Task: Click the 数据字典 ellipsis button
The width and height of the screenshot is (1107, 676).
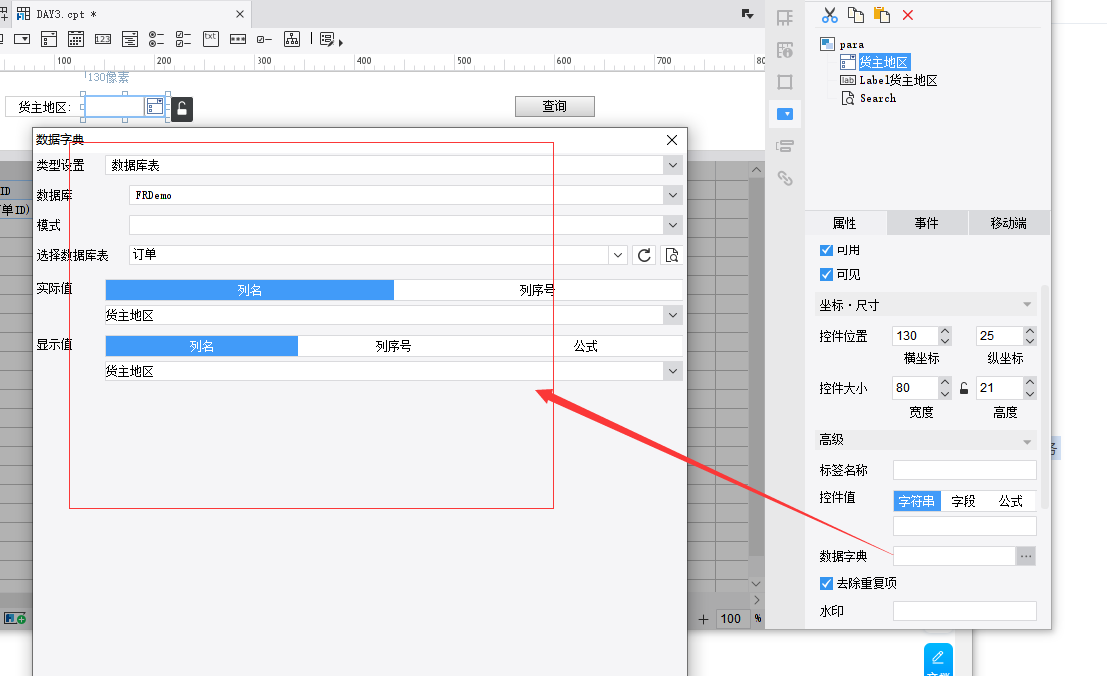Action: point(1026,556)
